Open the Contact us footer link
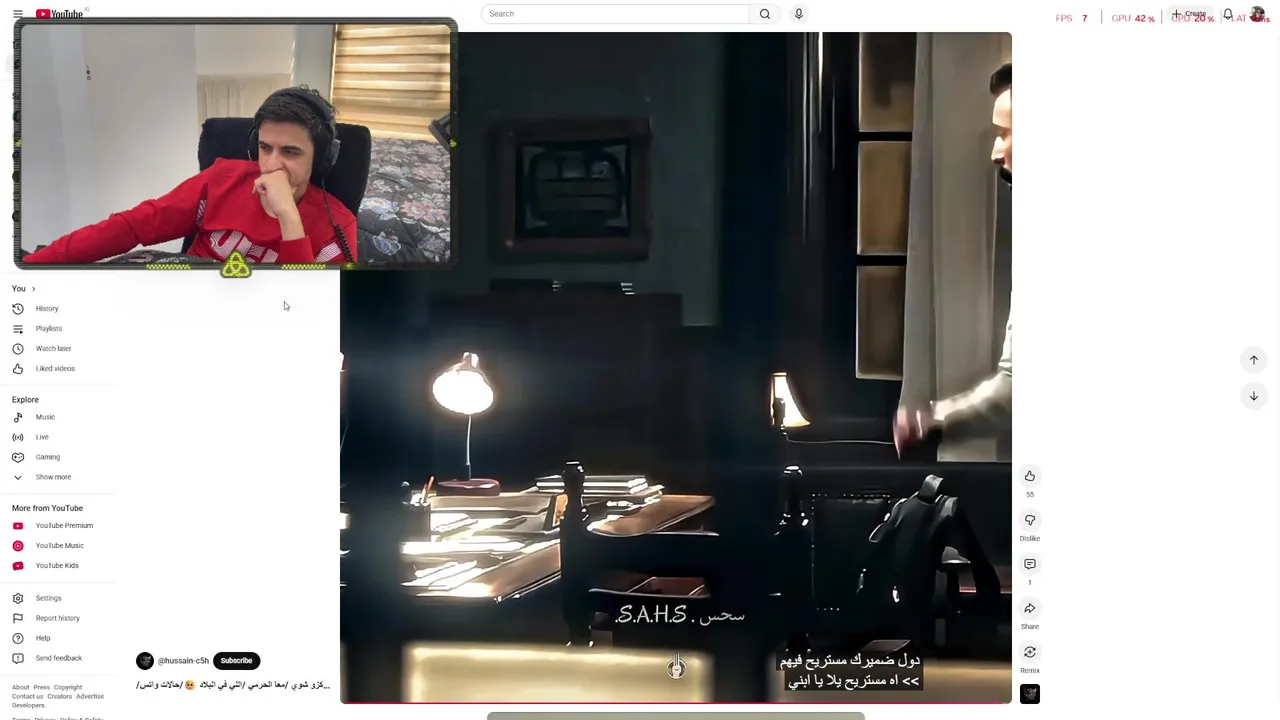1280x720 pixels. click(x=27, y=696)
